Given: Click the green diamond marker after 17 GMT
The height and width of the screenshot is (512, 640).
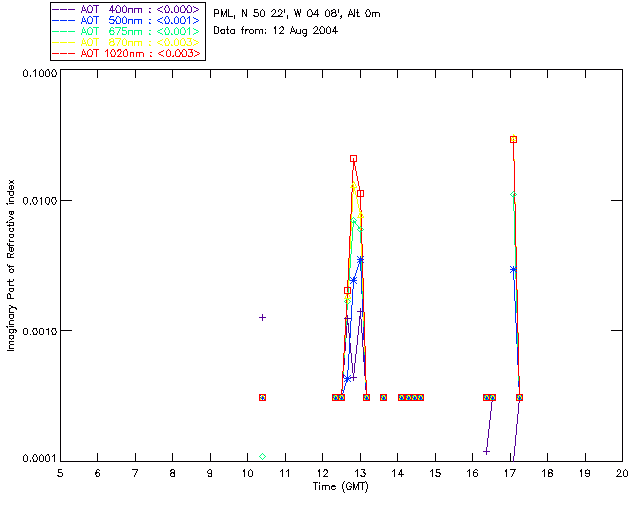Looking at the screenshot, I should (513, 195).
